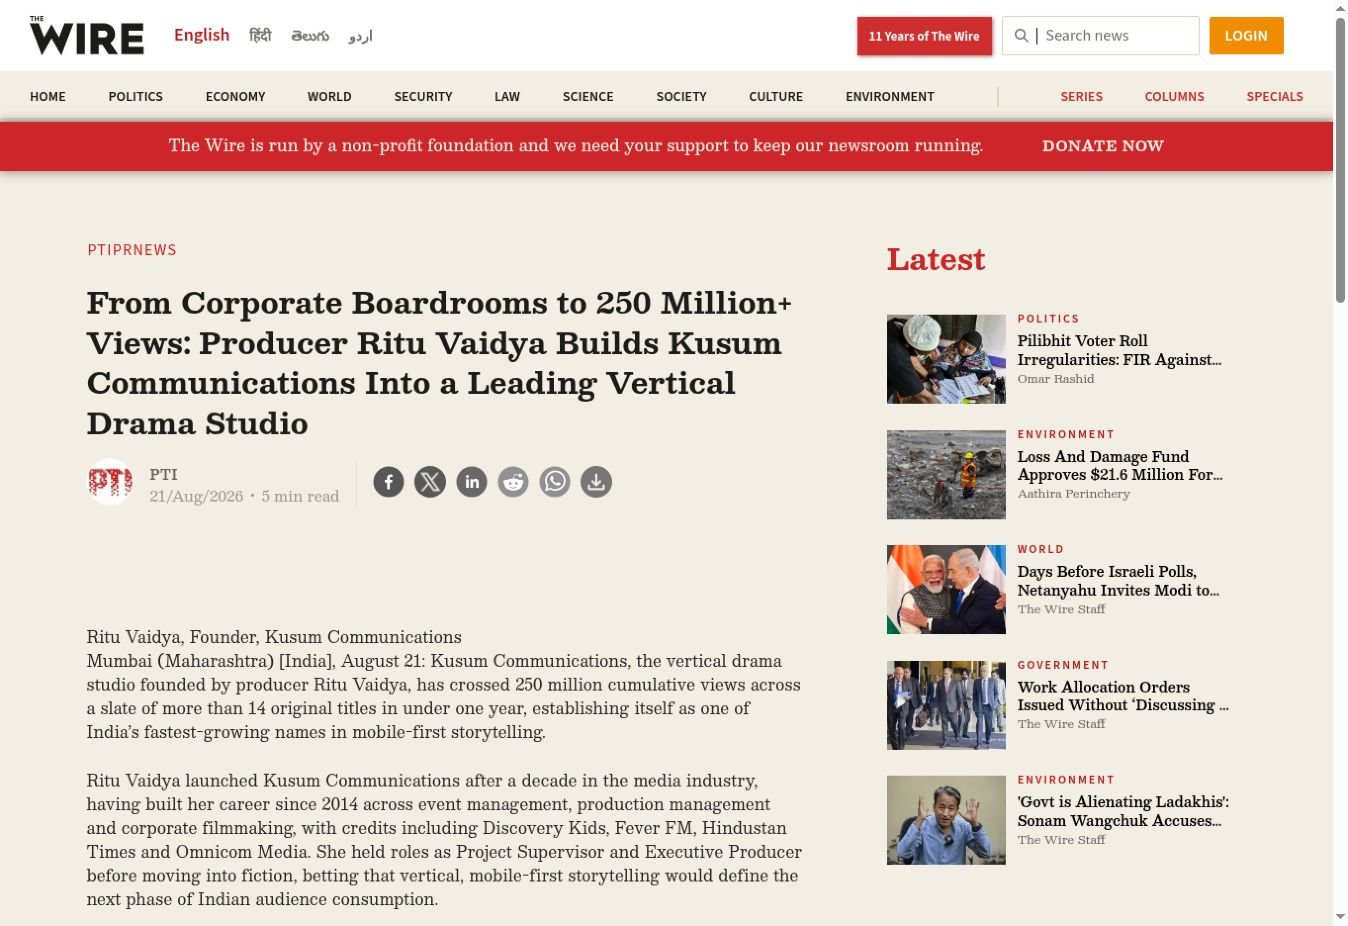Click the LOGIN button
This screenshot has width=1348, height=926.
[x=1246, y=36]
